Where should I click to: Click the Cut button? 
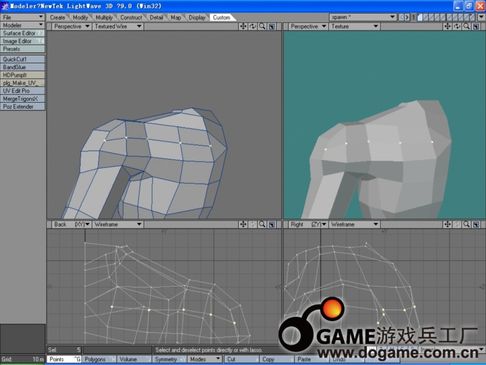242,359
